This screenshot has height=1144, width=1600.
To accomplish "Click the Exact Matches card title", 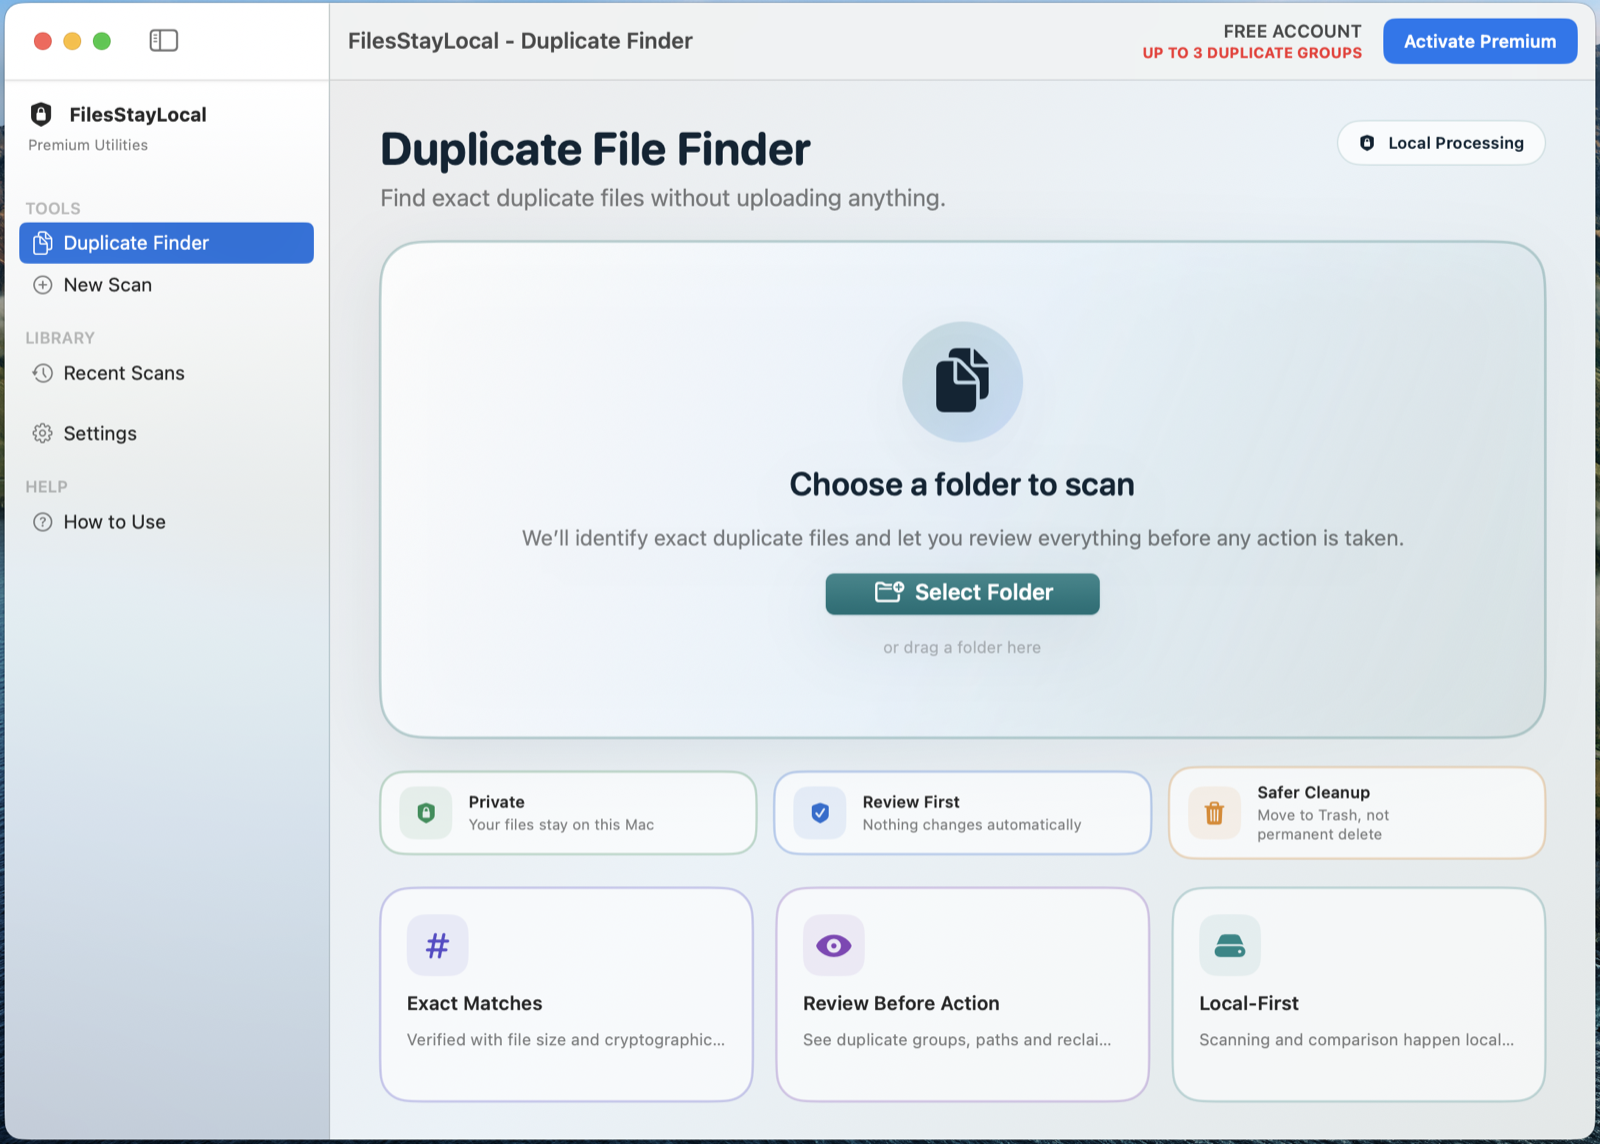I will 474,1003.
